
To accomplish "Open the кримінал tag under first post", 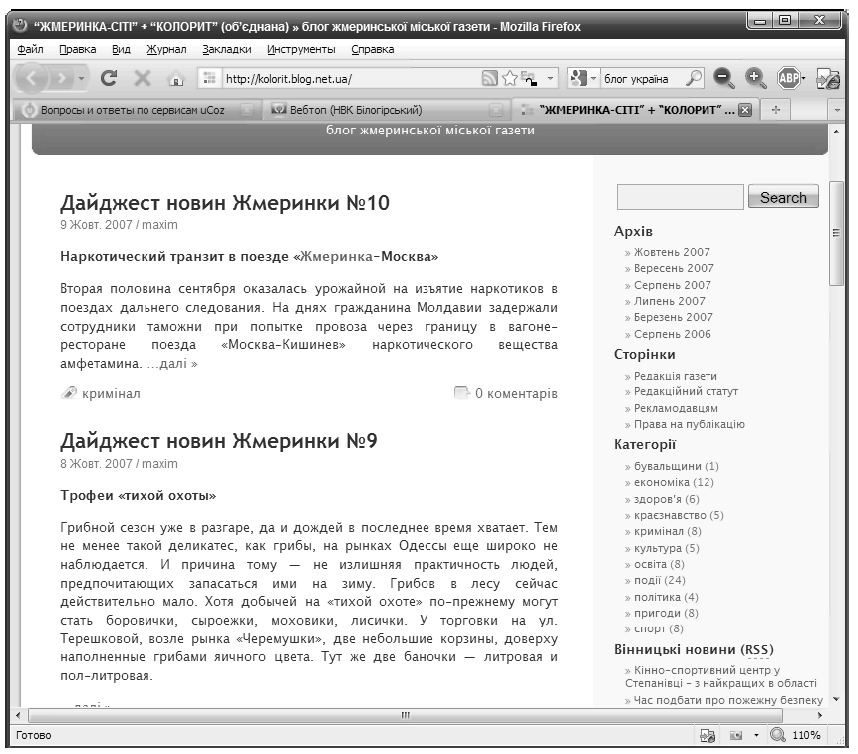I will (x=111, y=393).
